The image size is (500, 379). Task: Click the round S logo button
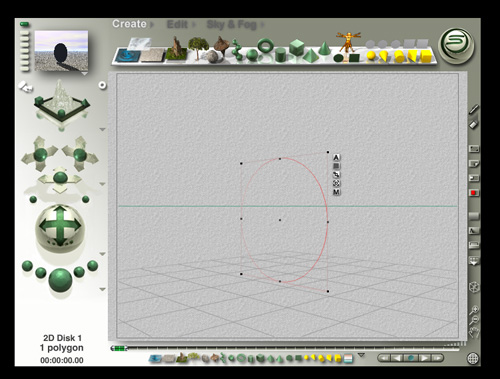(x=456, y=46)
